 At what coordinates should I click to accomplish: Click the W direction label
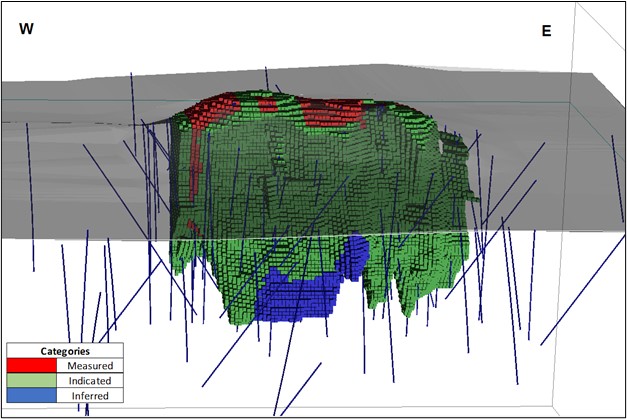pyautogui.click(x=27, y=29)
